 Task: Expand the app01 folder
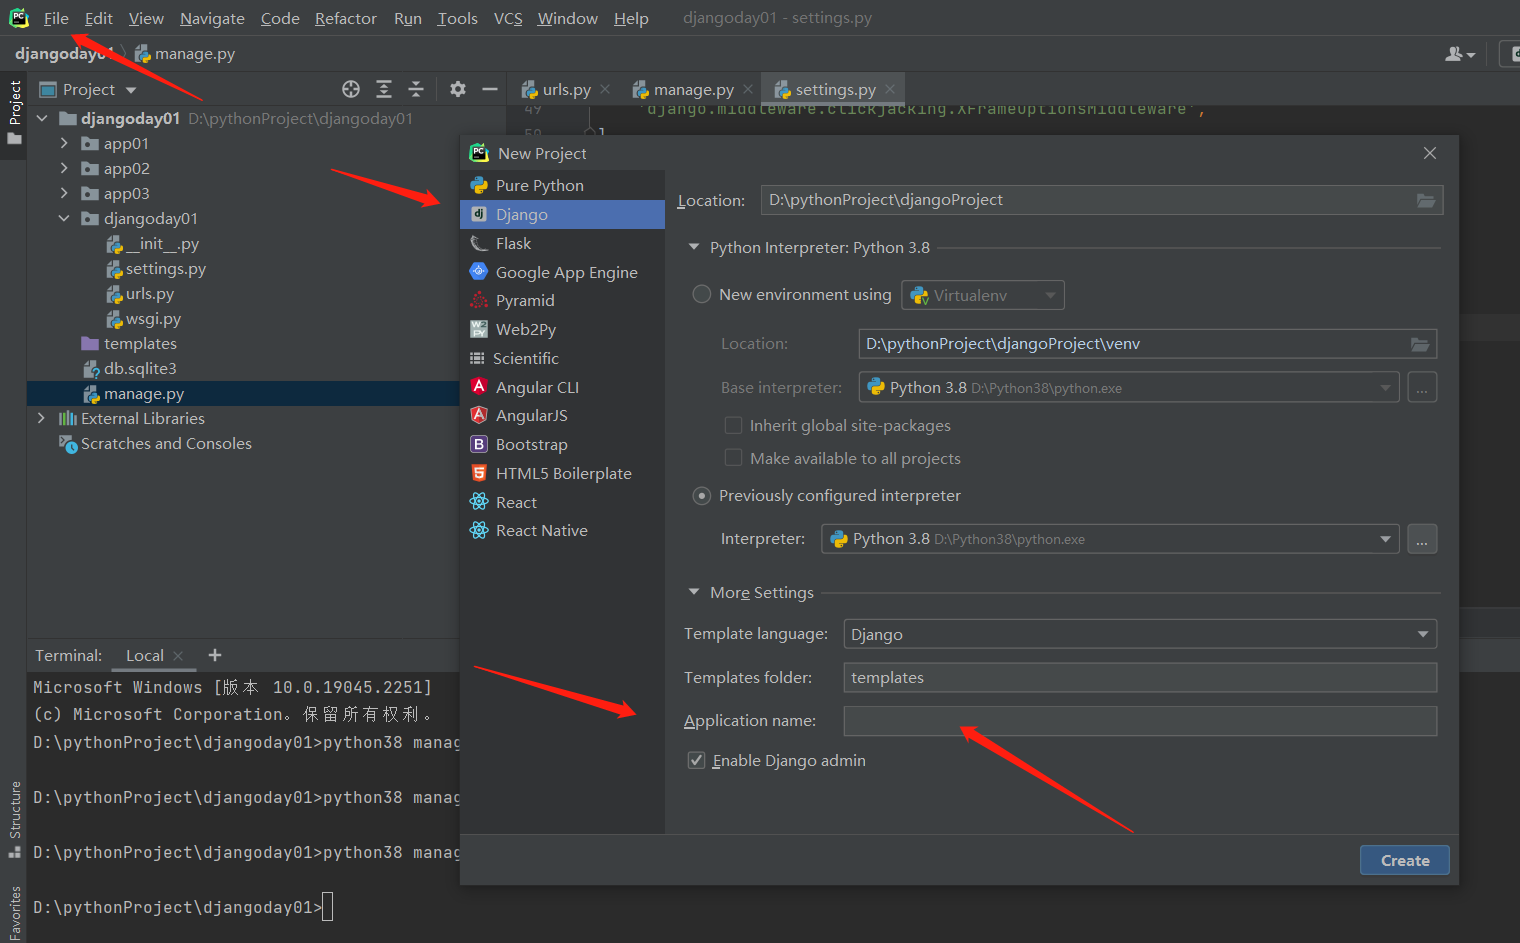pyautogui.click(x=65, y=144)
